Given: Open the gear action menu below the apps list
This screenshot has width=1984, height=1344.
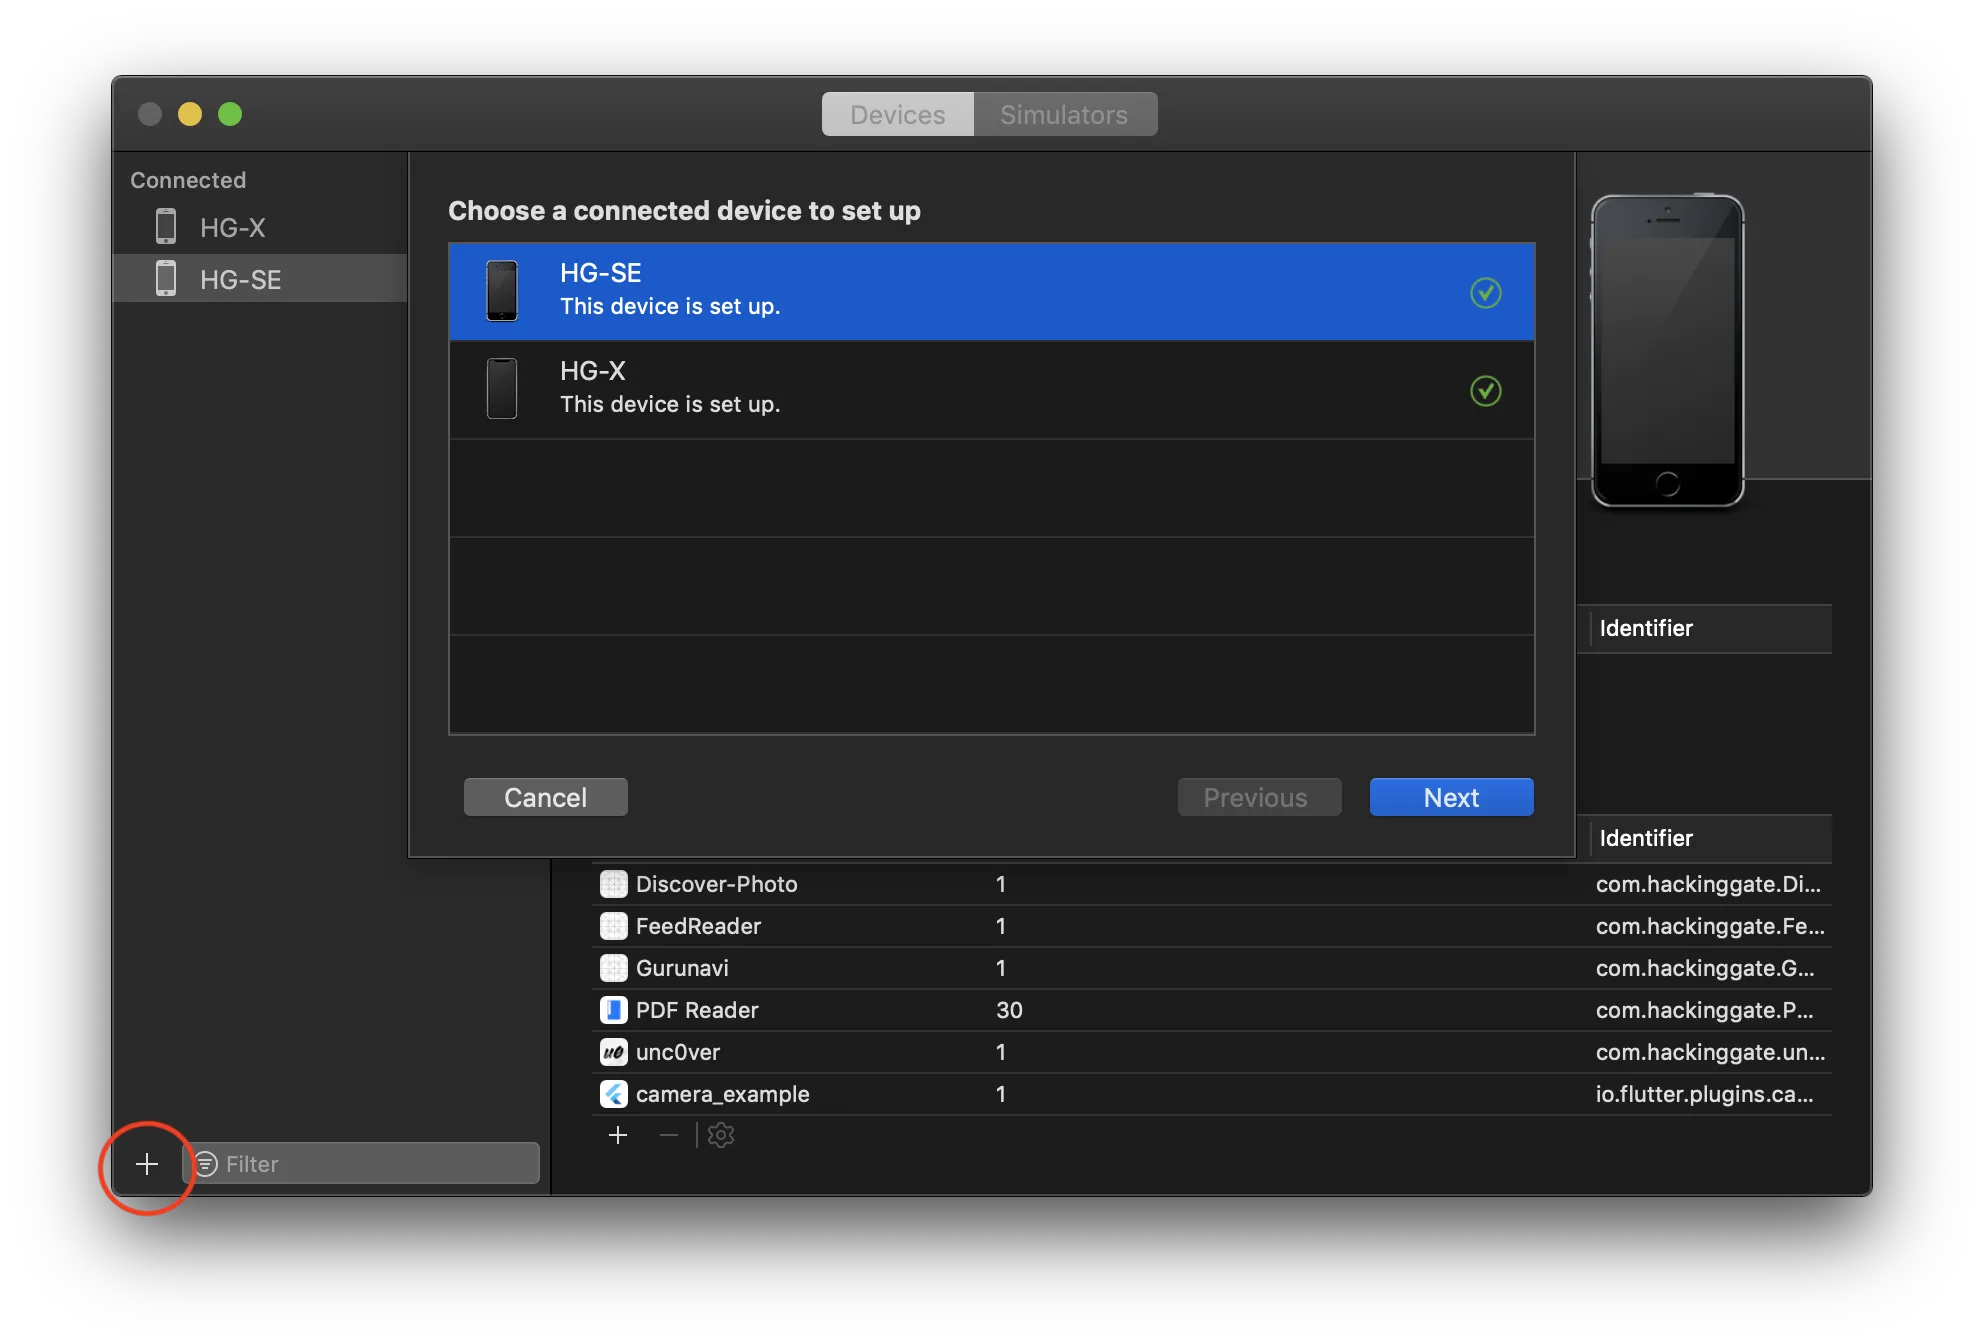Looking at the screenshot, I should [720, 1135].
